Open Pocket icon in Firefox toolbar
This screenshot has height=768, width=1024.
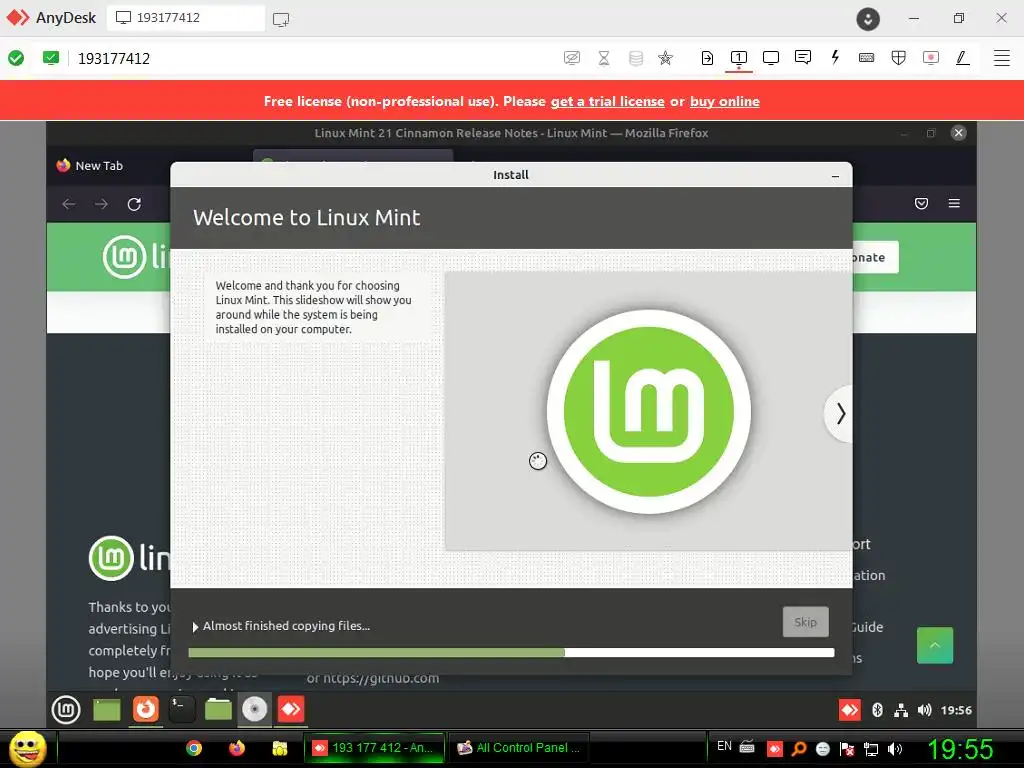921,204
